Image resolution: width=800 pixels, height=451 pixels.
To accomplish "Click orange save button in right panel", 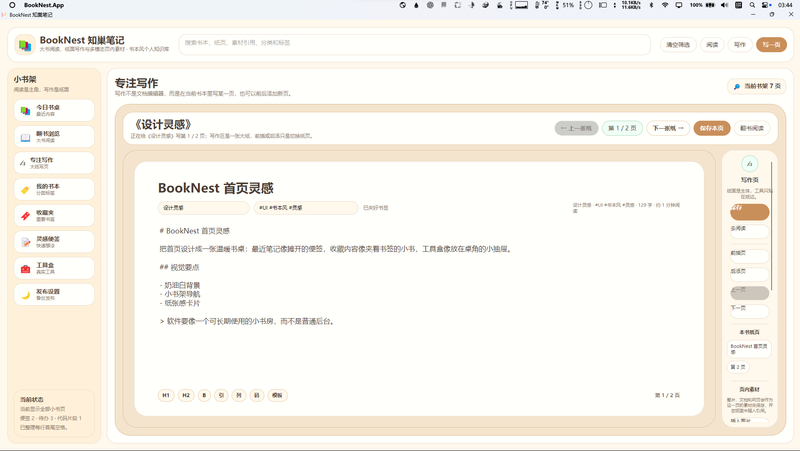I will click(749, 212).
